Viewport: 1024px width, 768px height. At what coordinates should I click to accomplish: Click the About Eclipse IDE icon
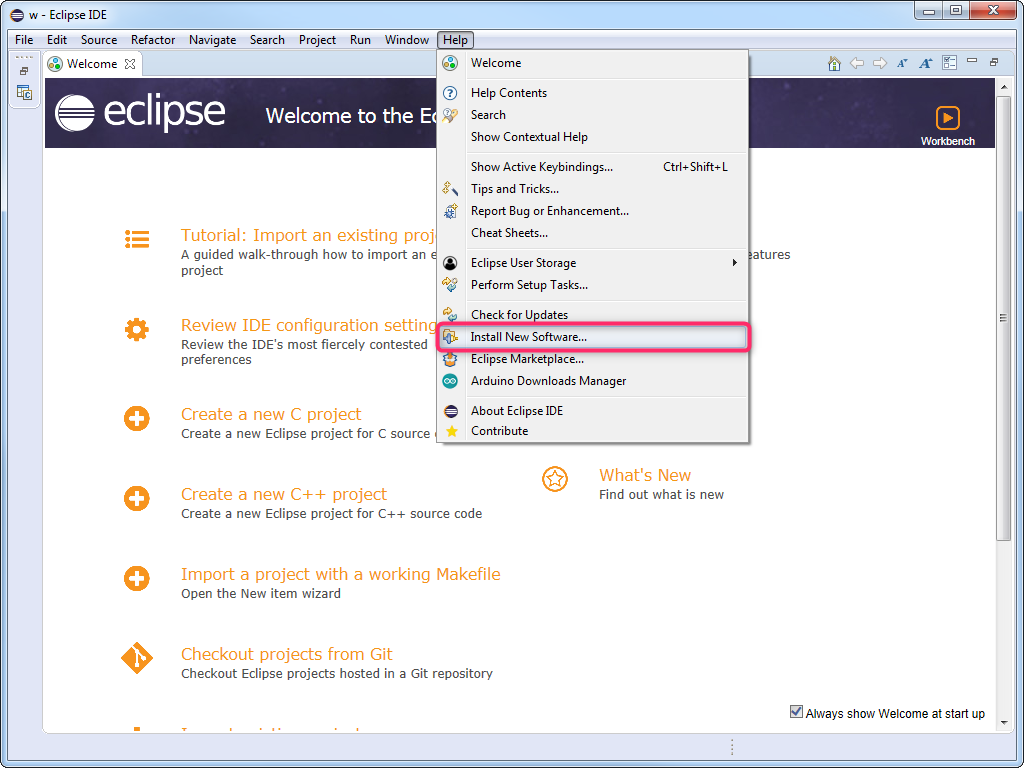451,411
